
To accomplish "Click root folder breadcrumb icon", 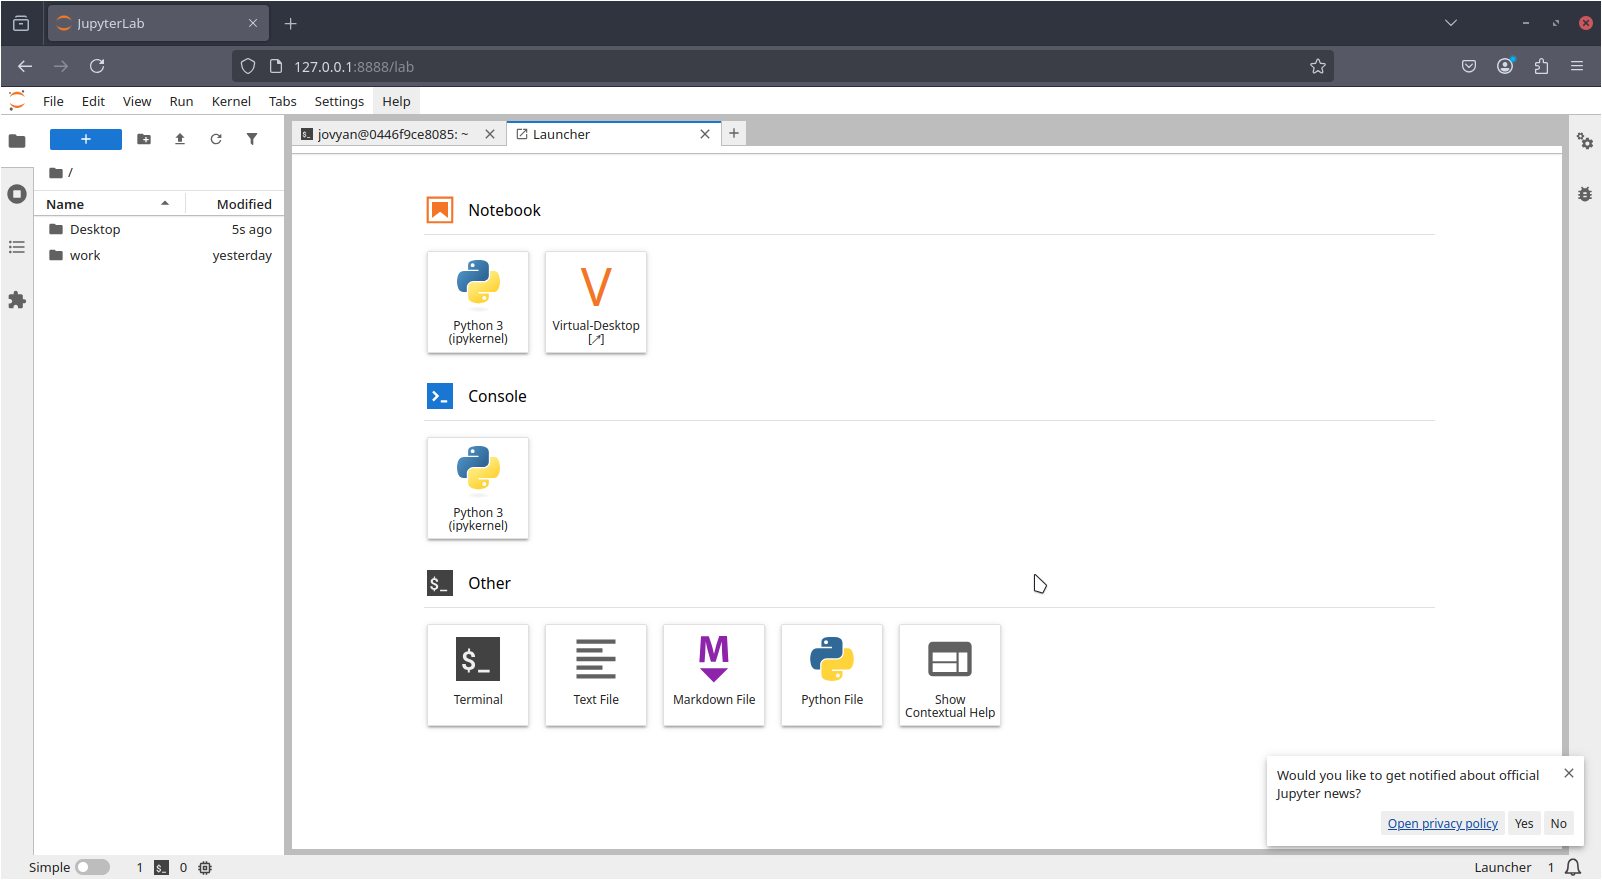I will tap(56, 173).
